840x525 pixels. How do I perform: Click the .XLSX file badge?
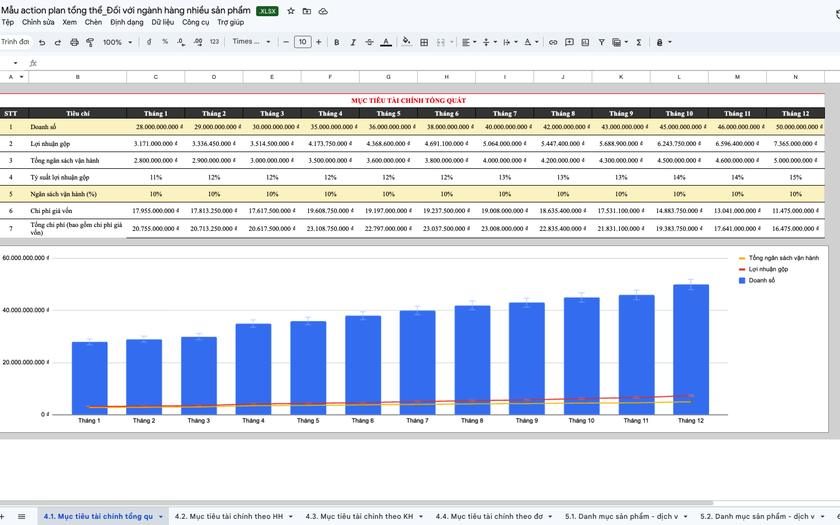coord(267,11)
